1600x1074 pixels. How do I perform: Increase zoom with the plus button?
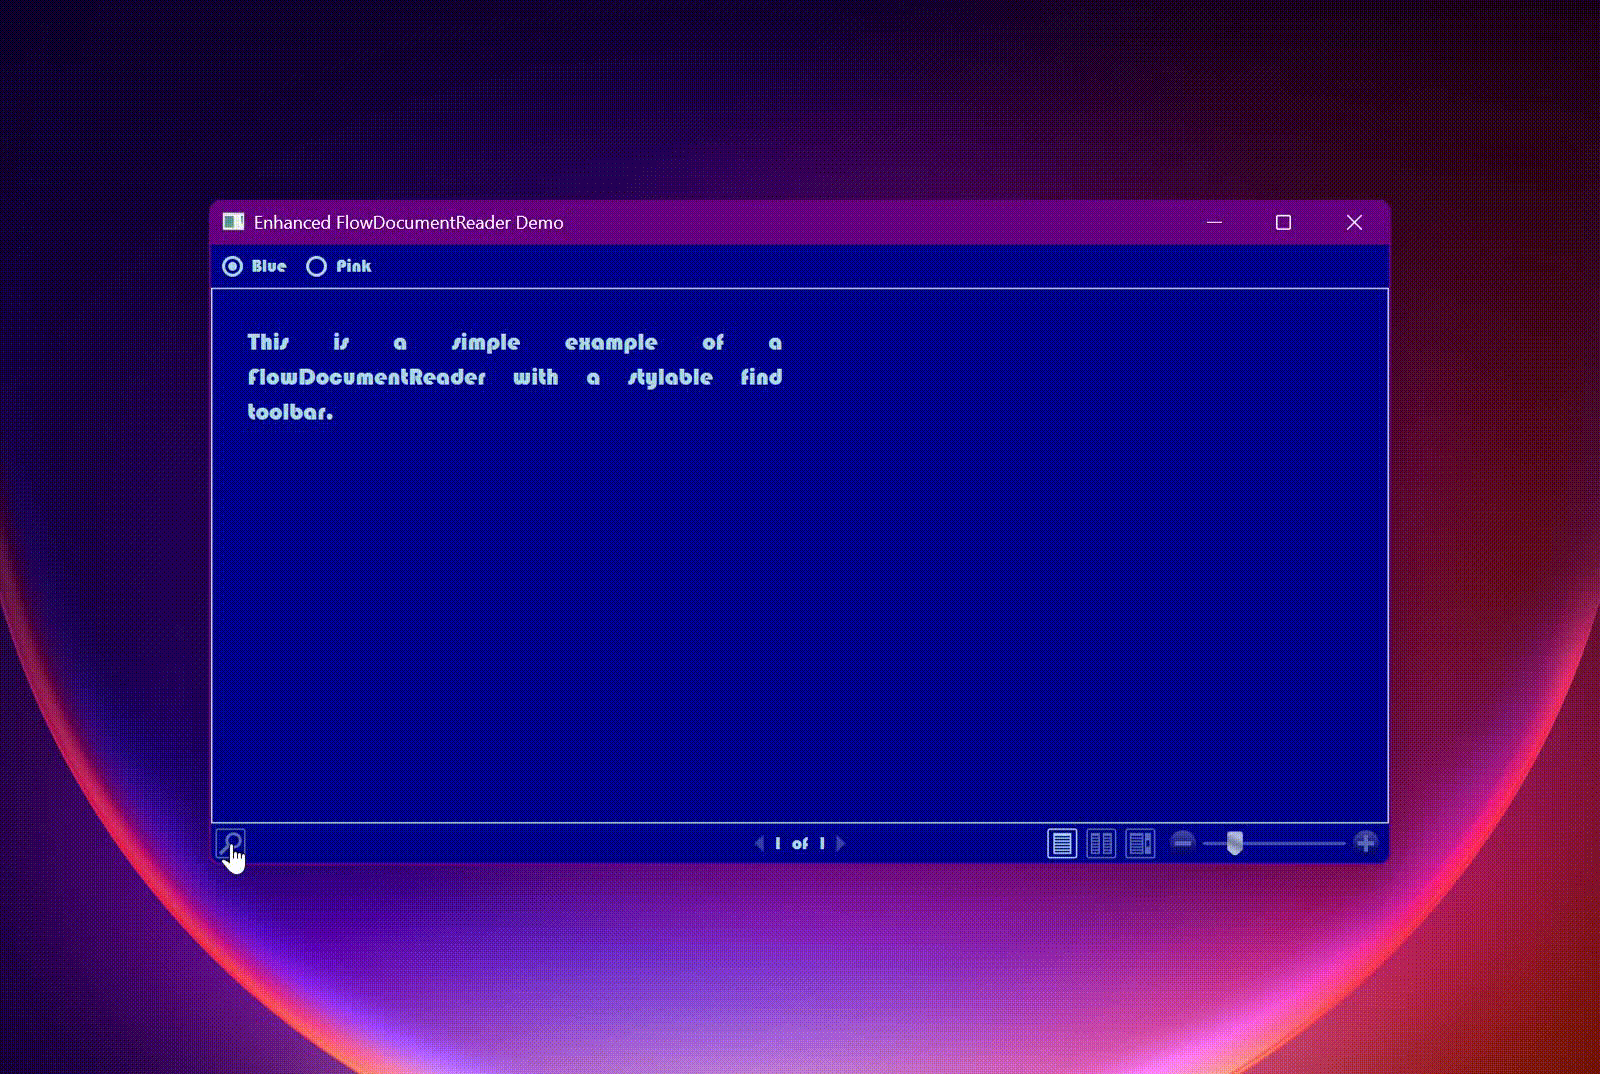(x=1365, y=842)
